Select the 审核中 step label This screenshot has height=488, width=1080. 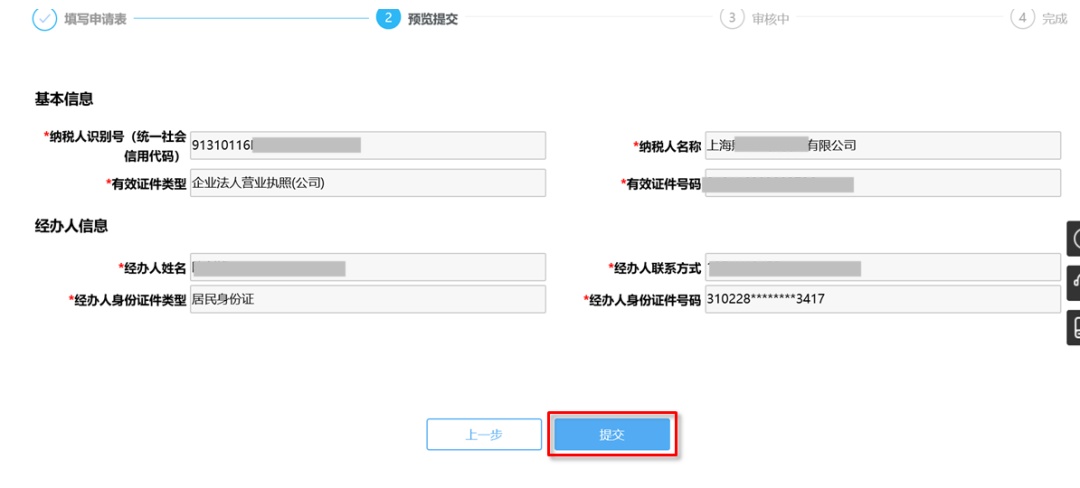click(770, 19)
